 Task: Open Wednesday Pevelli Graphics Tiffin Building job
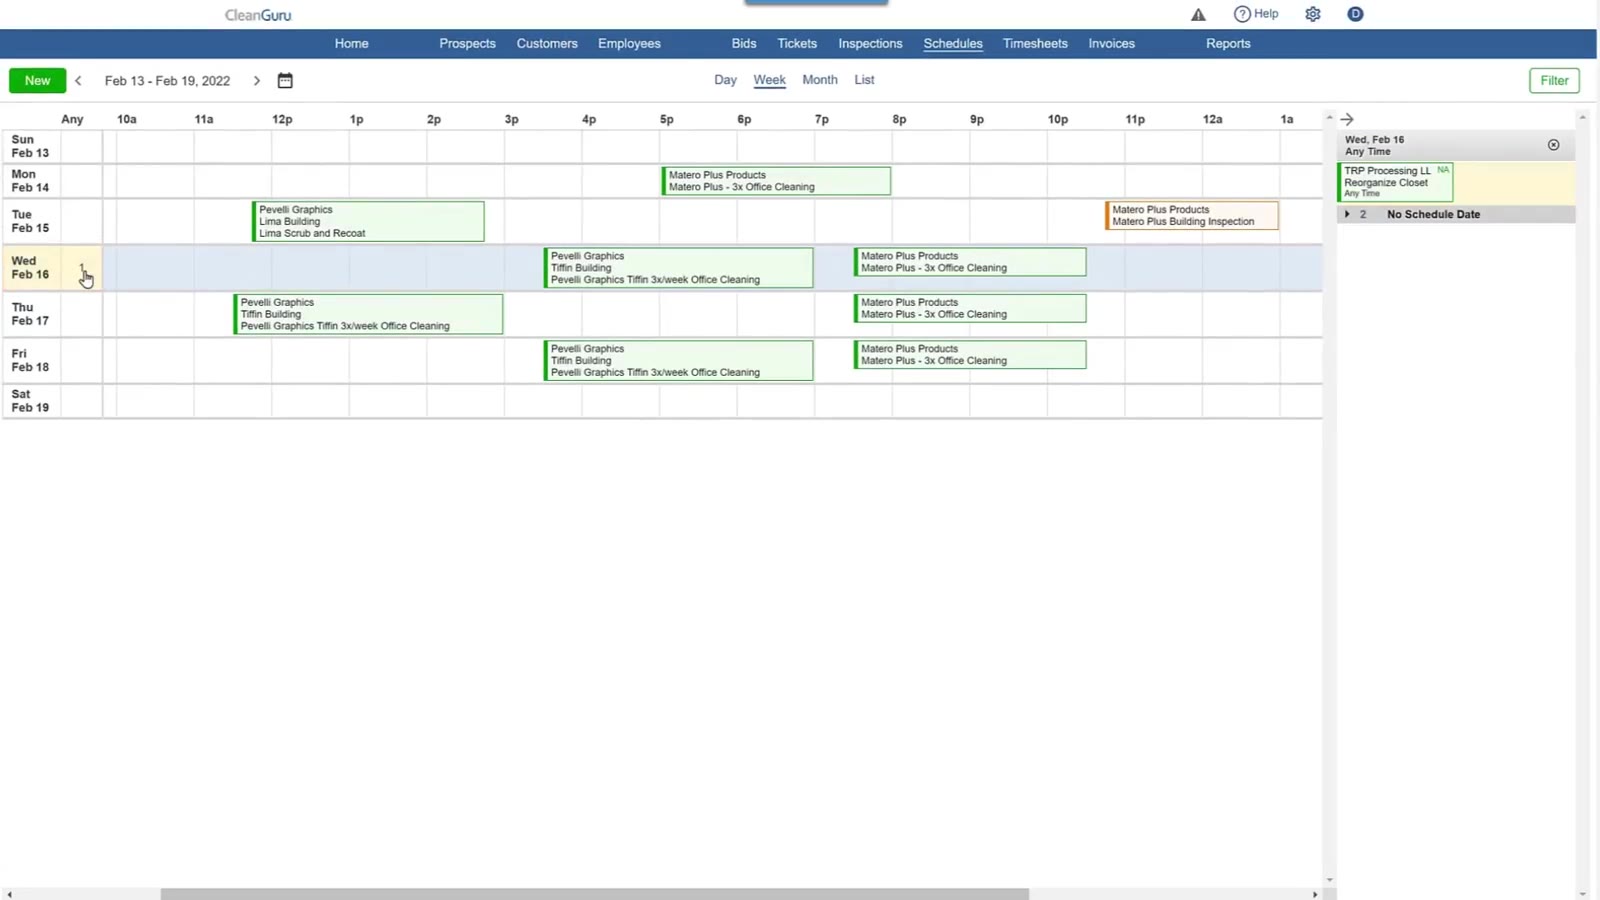click(x=678, y=268)
